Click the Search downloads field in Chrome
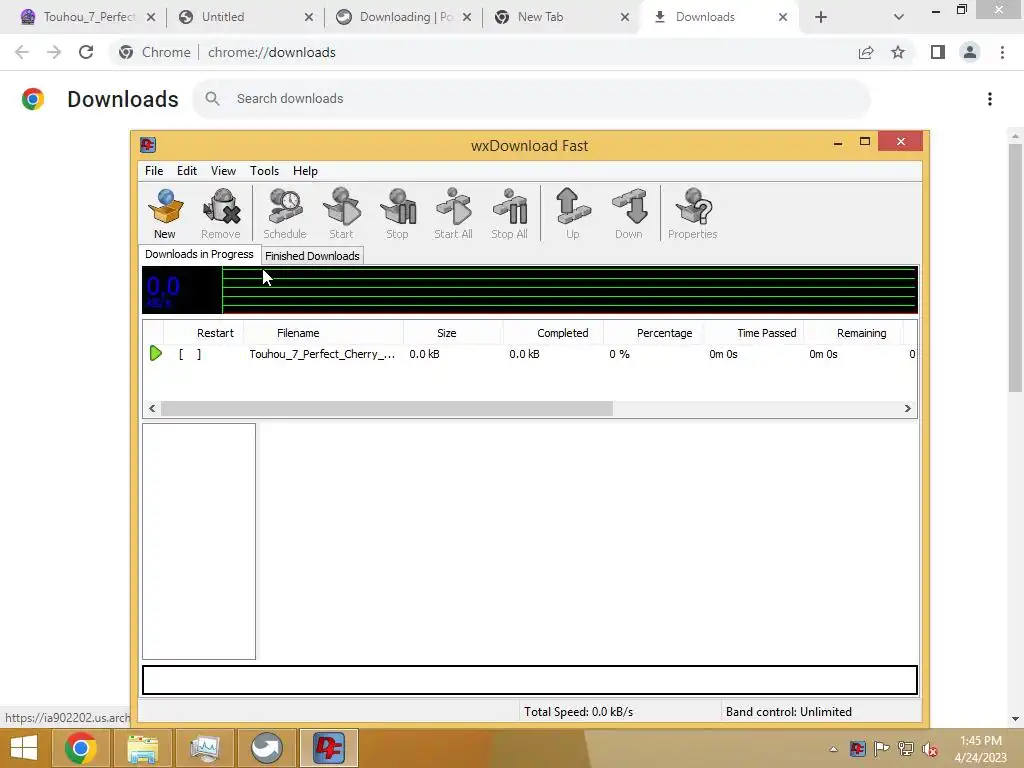Viewport: 1024px width, 768px height. (x=532, y=99)
